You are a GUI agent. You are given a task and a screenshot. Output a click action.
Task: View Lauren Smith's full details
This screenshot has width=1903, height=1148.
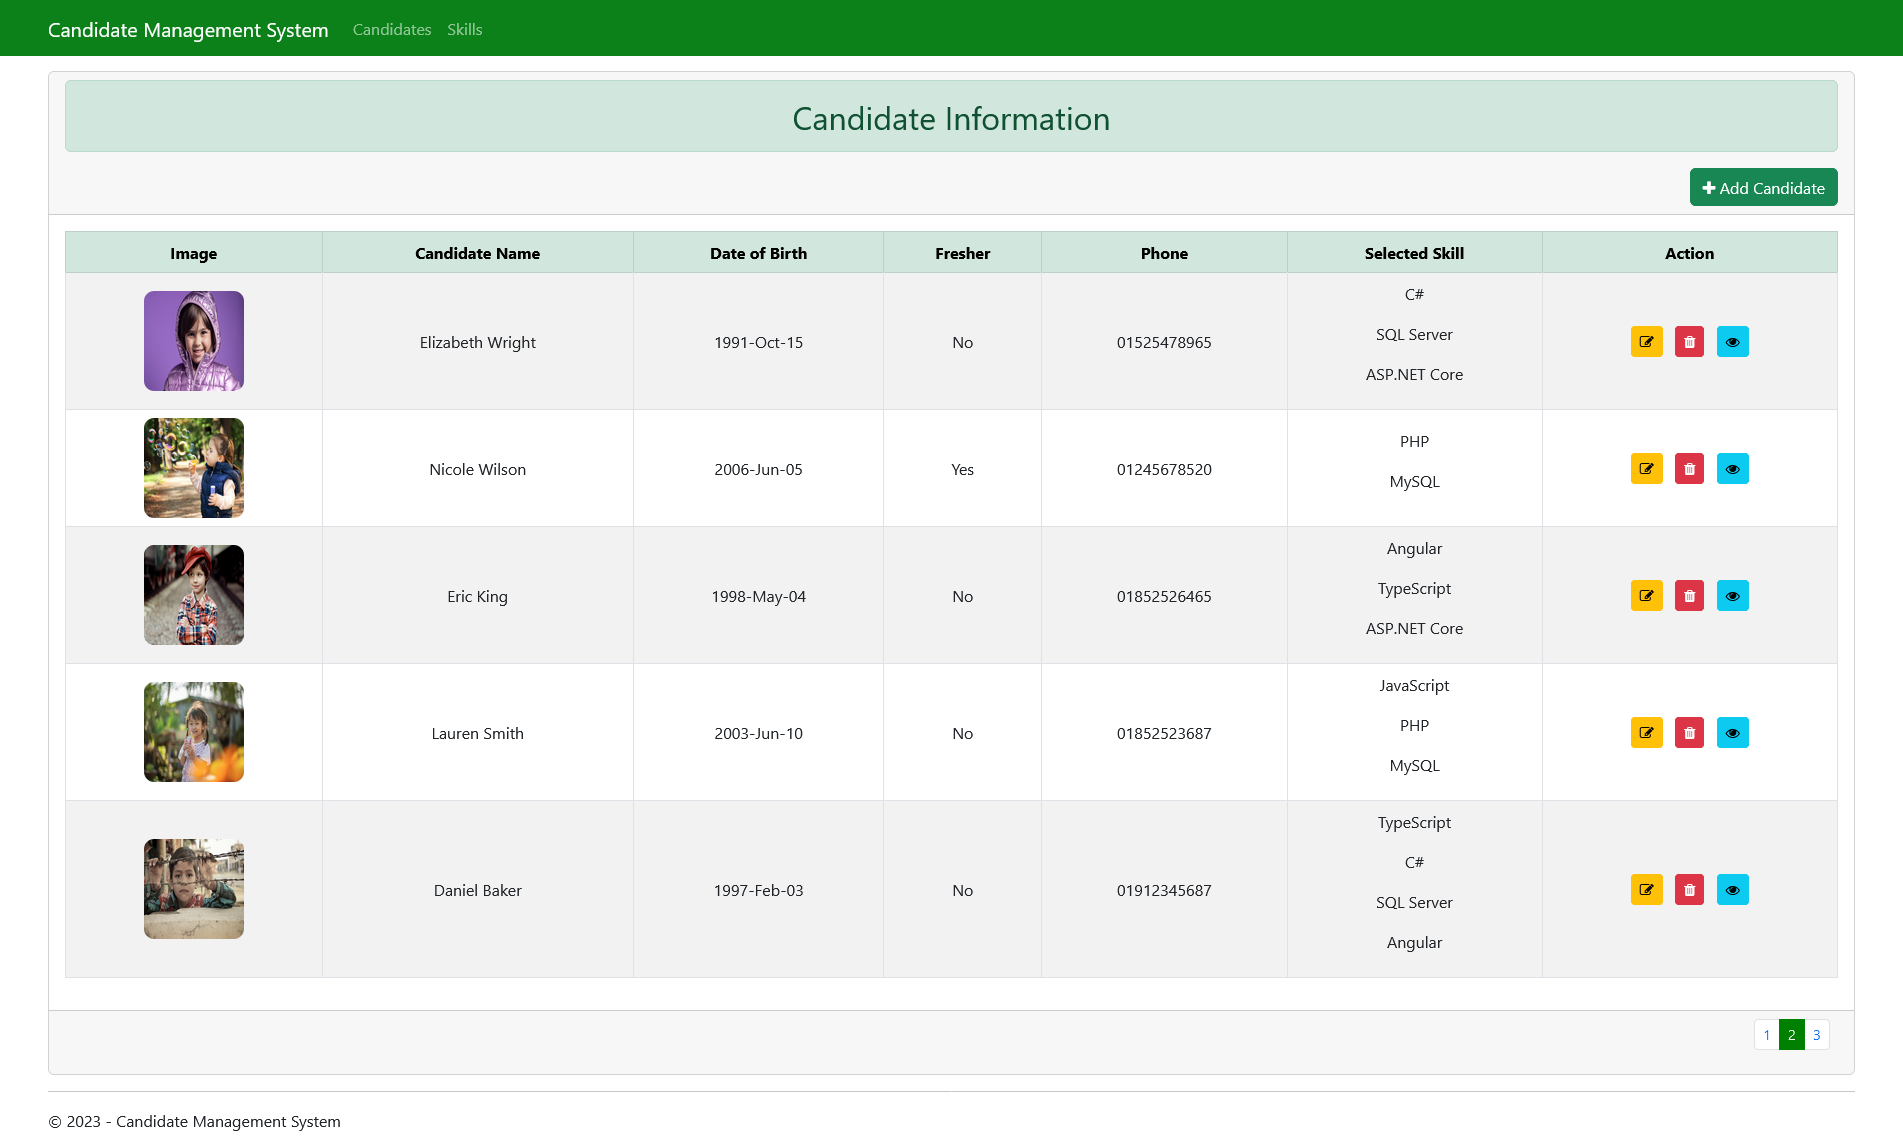[x=1733, y=732]
